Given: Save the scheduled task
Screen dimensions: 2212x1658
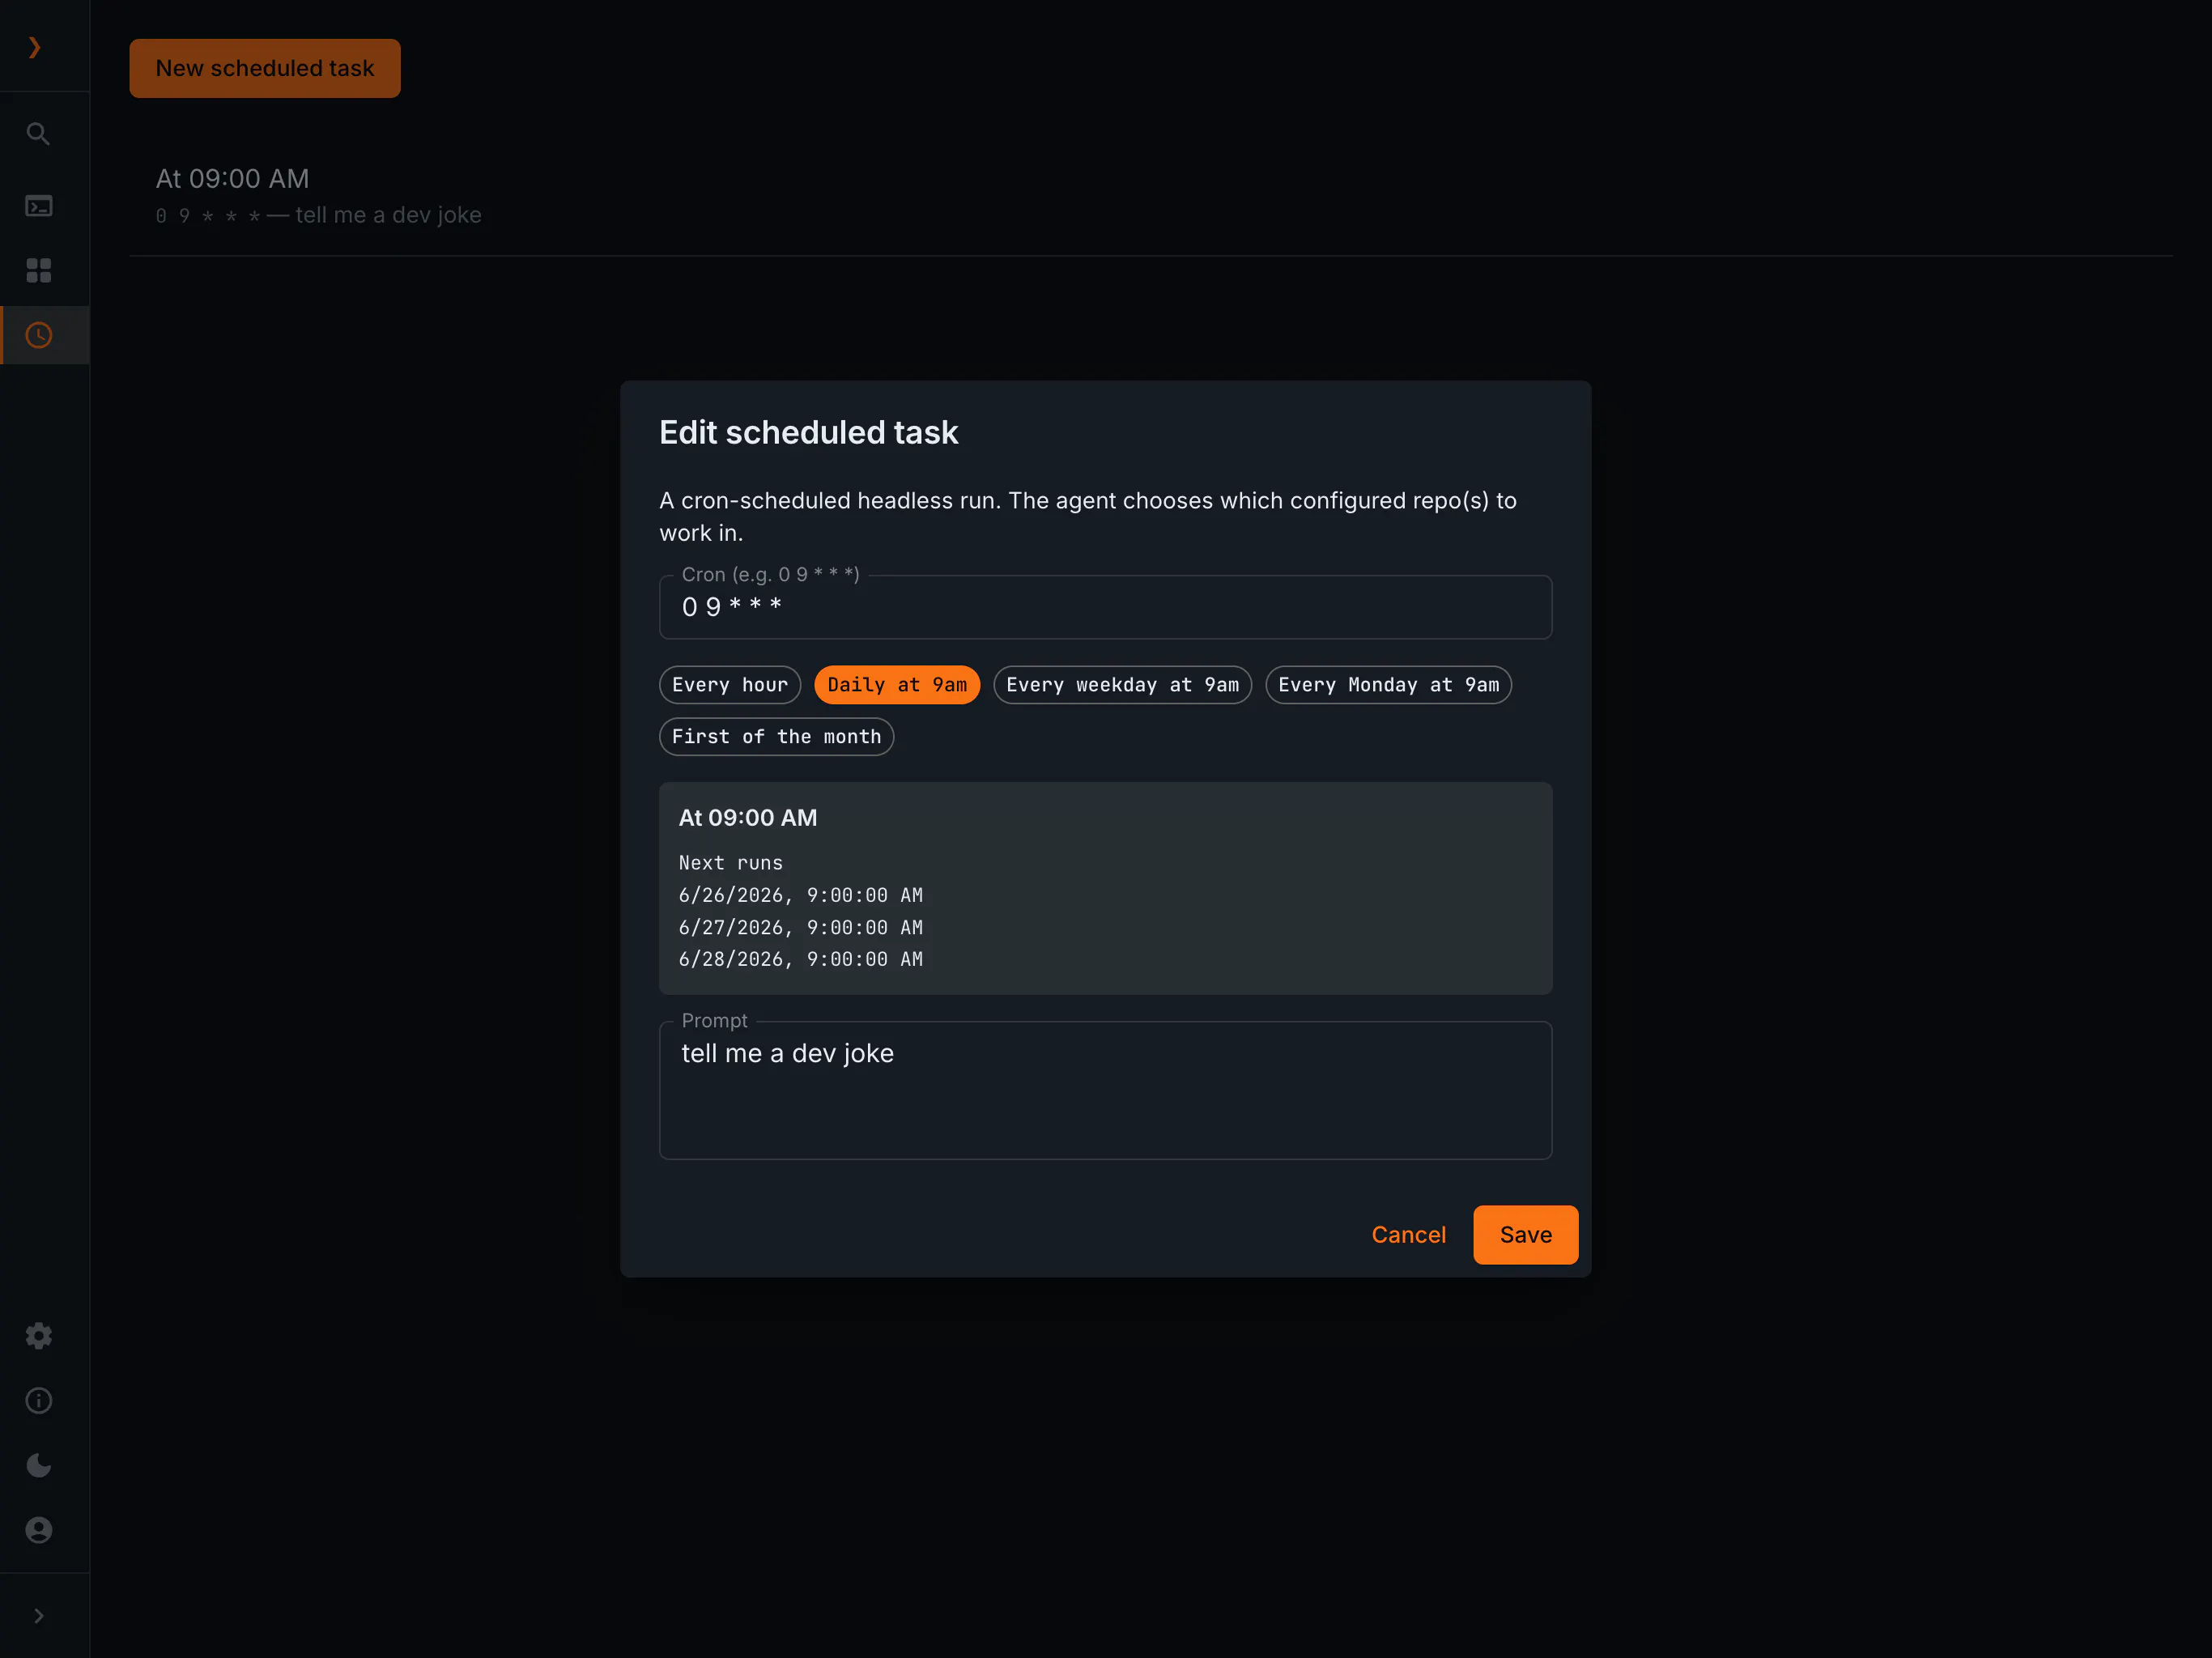Looking at the screenshot, I should (1525, 1235).
